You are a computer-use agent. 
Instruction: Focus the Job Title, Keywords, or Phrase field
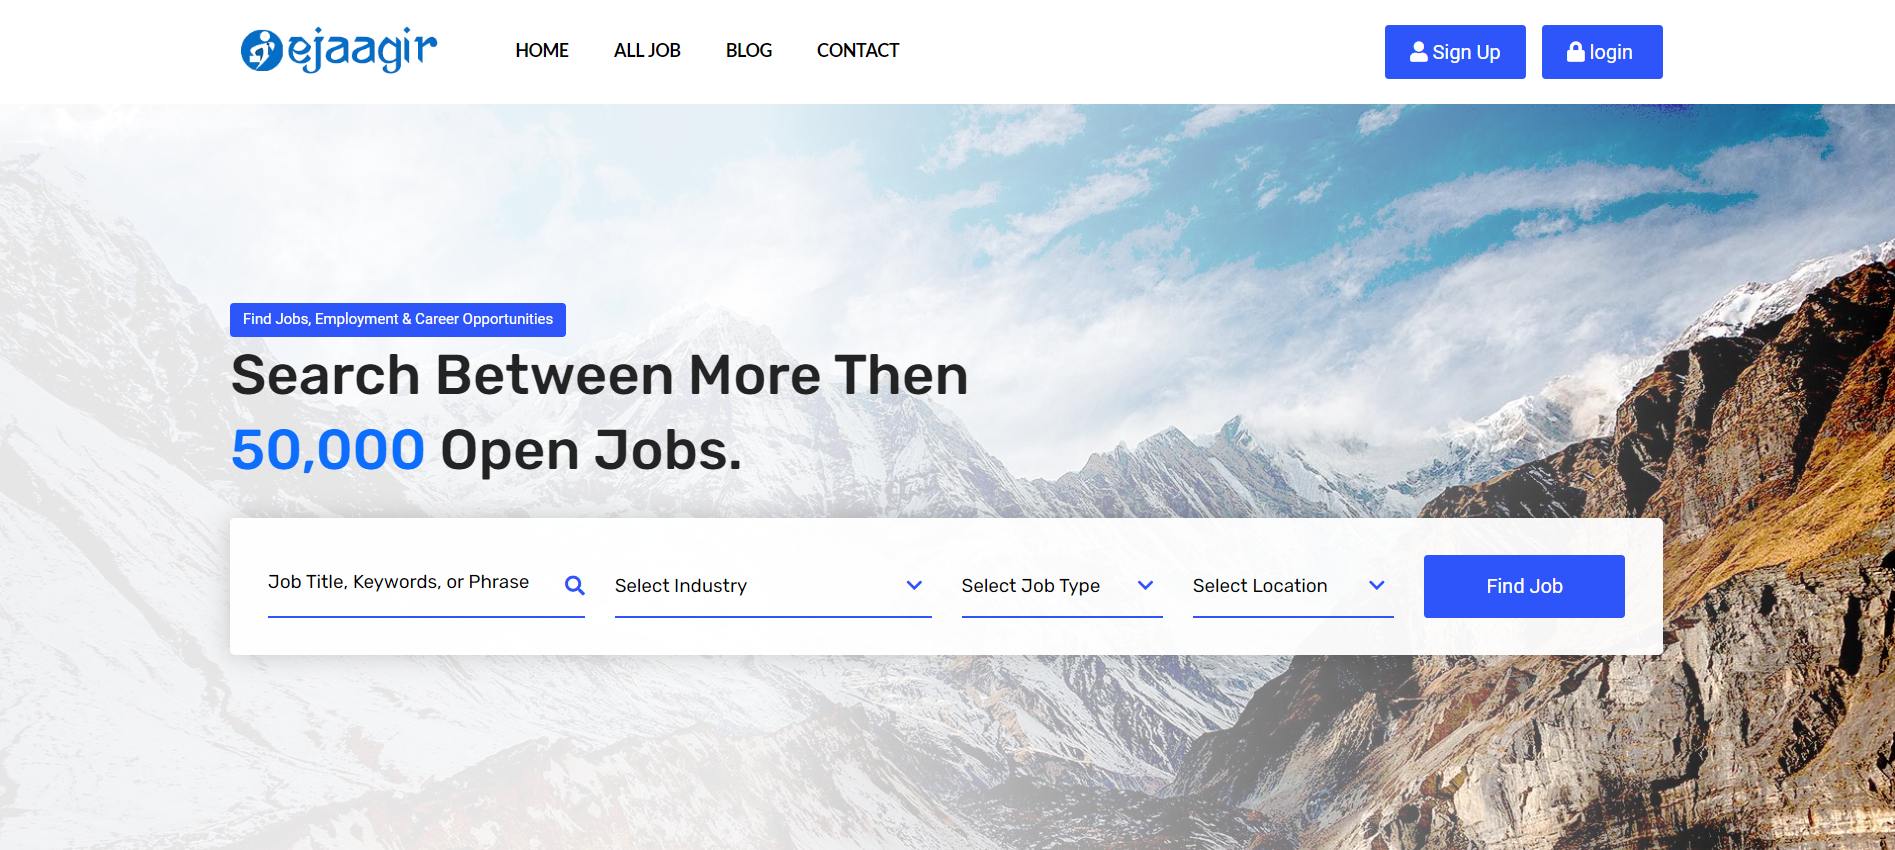click(426, 585)
